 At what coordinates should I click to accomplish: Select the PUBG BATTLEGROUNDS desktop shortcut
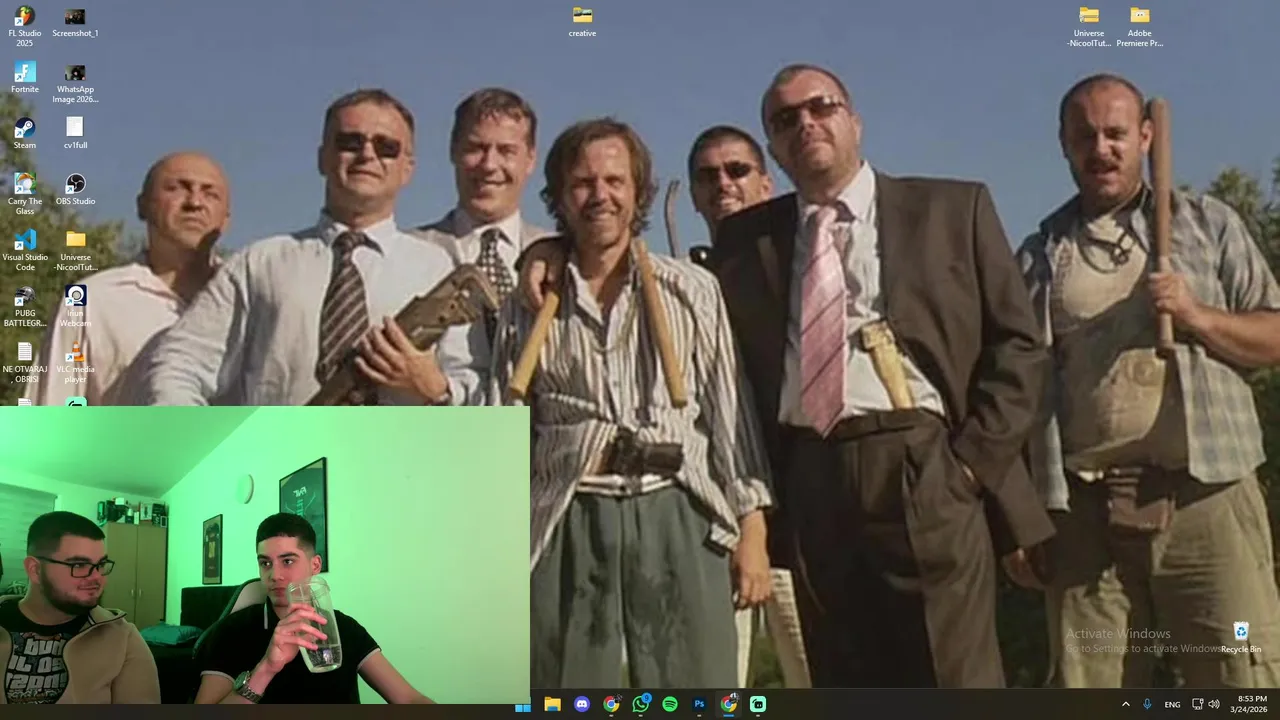24,307
